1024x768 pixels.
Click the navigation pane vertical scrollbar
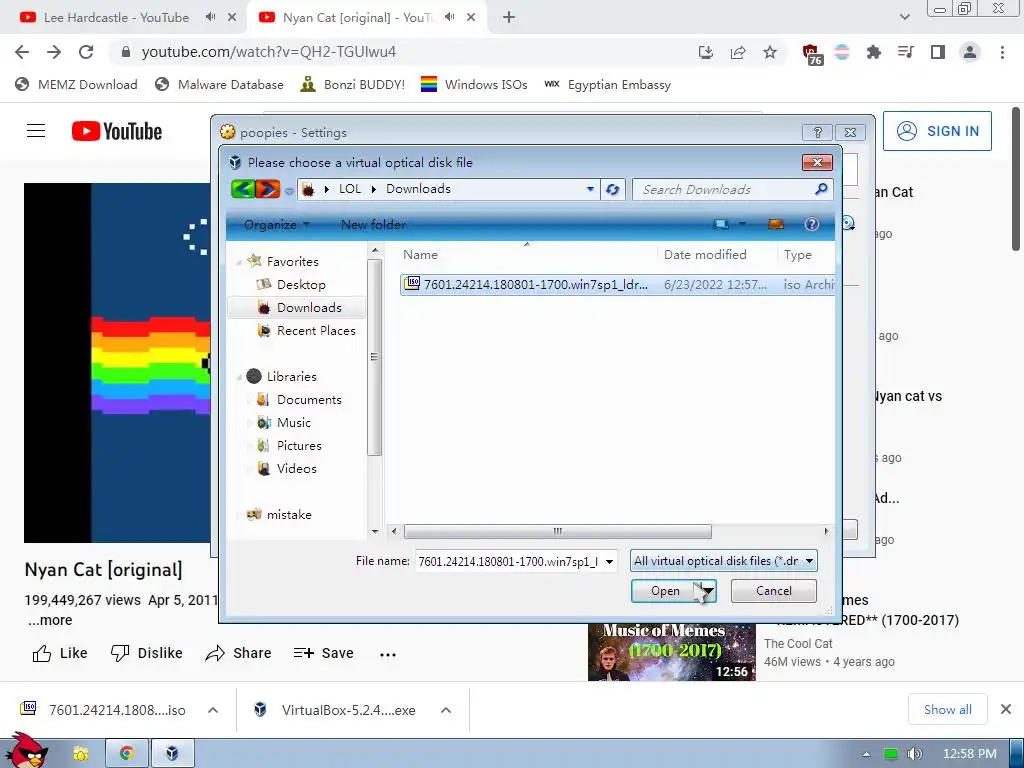[x=374, y=357]
